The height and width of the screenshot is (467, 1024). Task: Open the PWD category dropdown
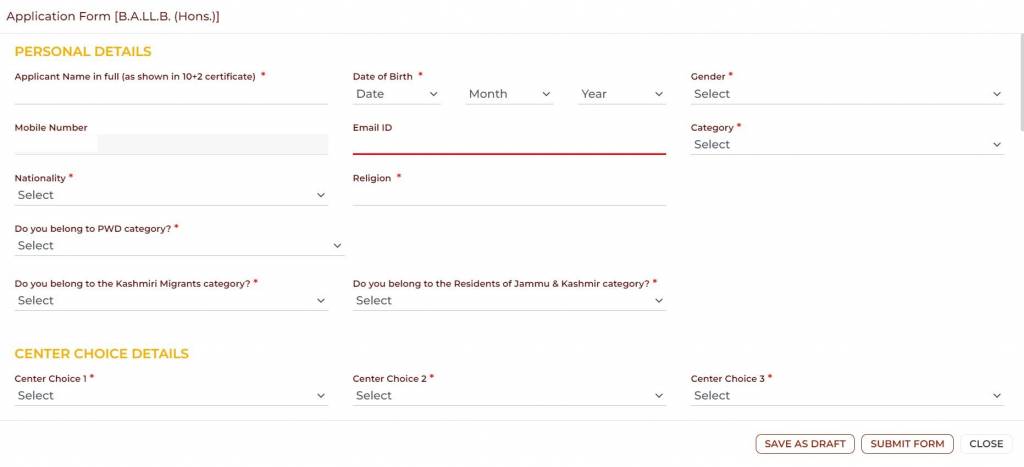pos(179,246)
